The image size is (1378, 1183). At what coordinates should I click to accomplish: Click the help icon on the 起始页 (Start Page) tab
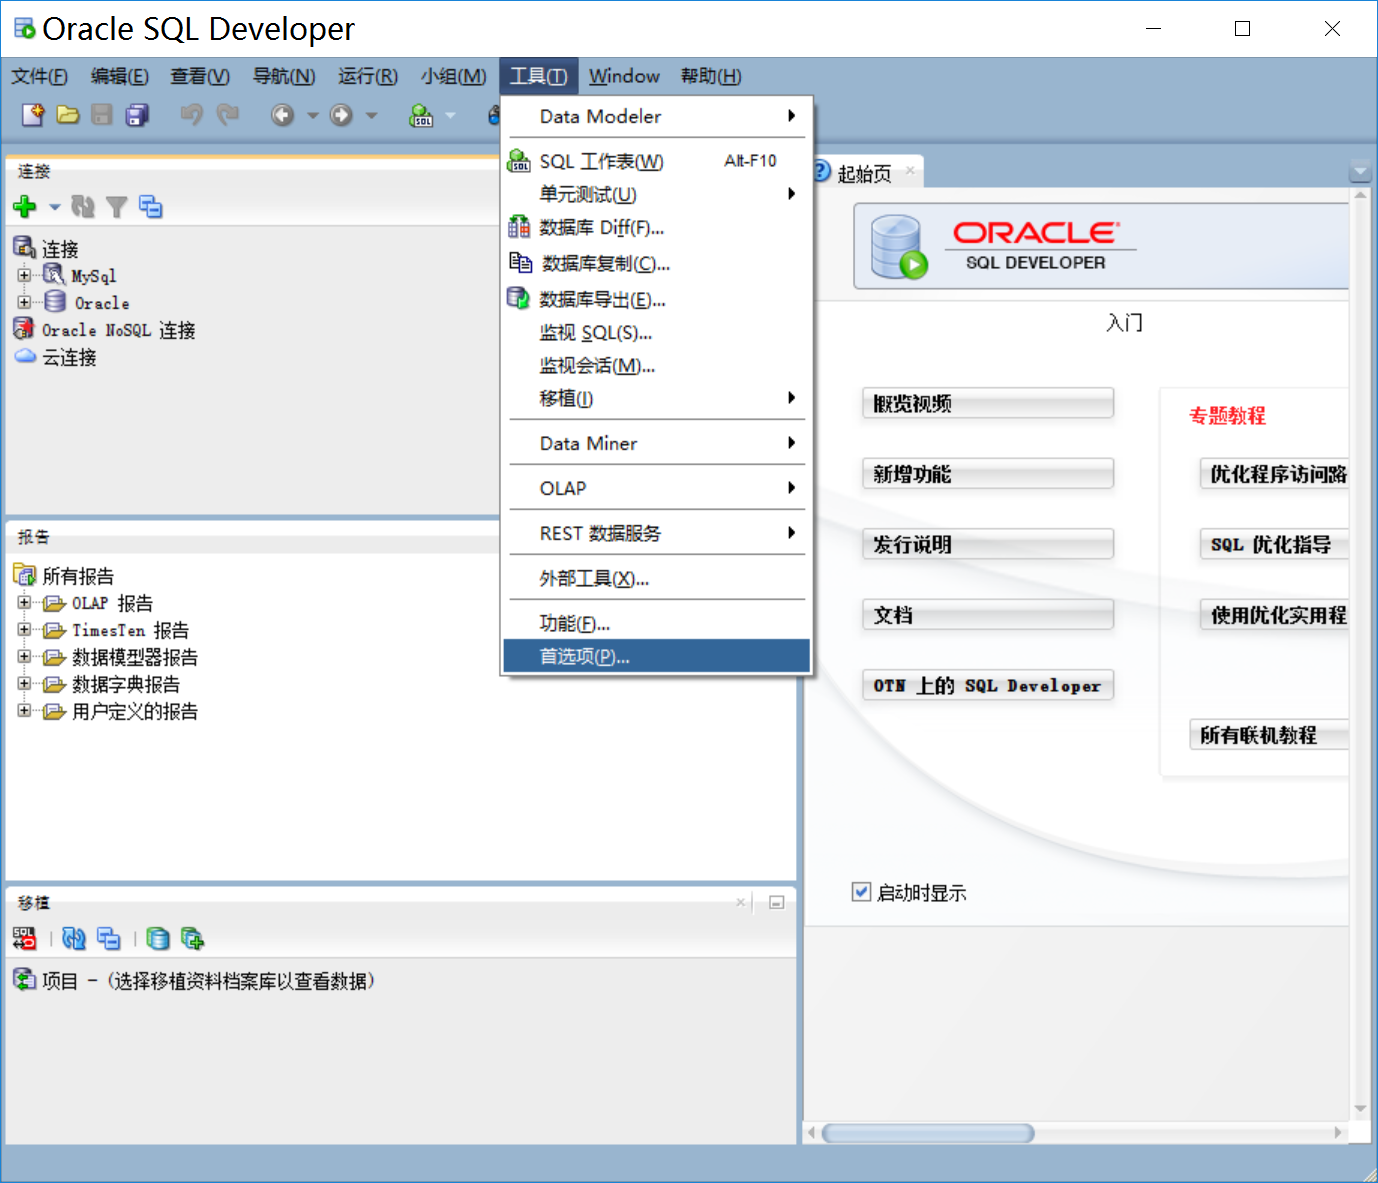[821, 172]
